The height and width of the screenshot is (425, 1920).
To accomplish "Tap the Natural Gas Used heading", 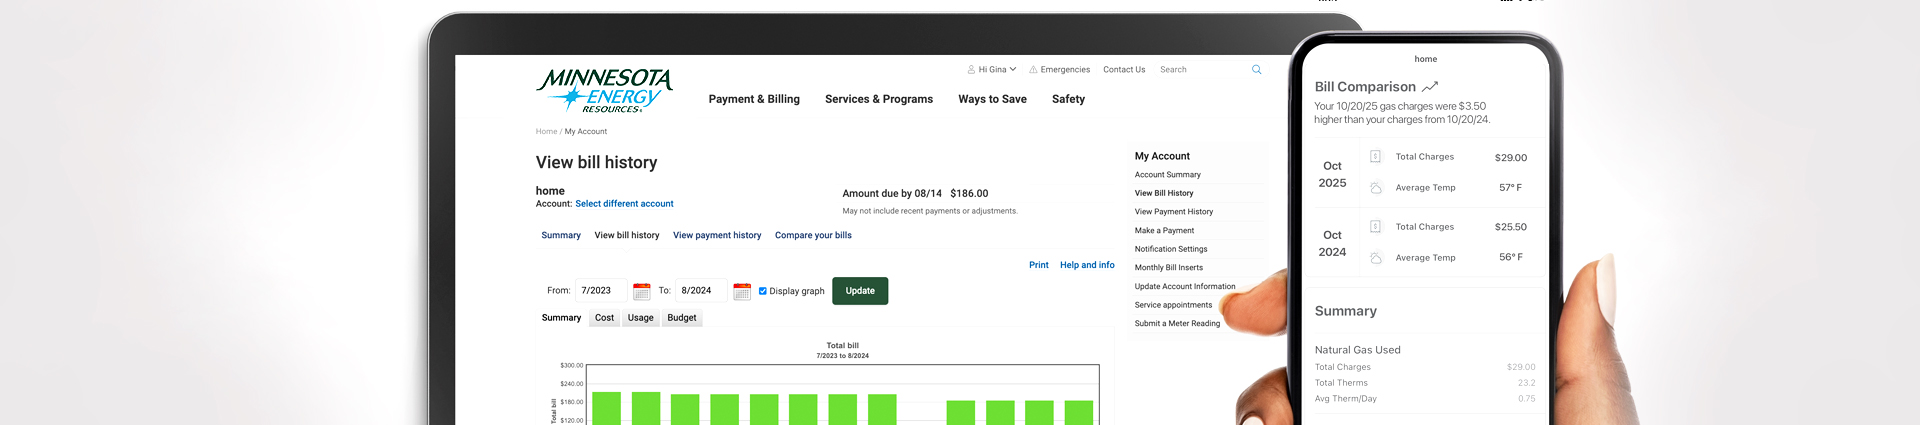I will click(x=1357, y=350).
